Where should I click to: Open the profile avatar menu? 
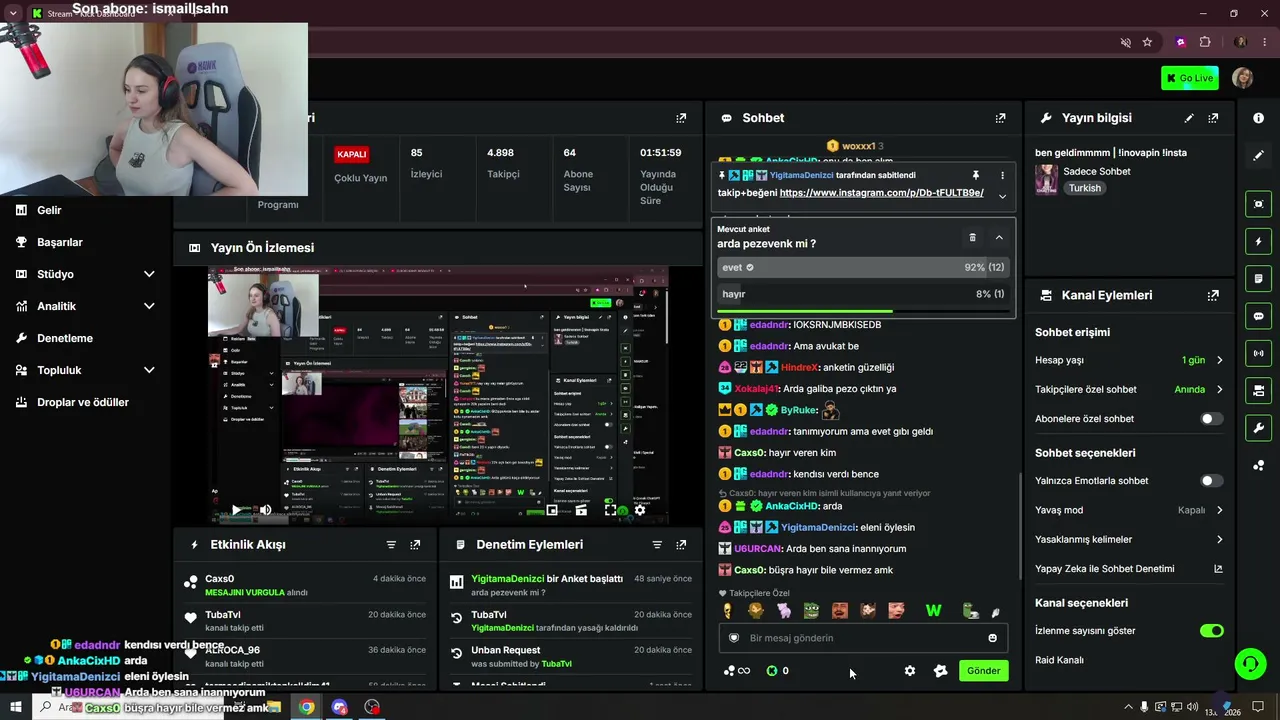pos(1243,78)
